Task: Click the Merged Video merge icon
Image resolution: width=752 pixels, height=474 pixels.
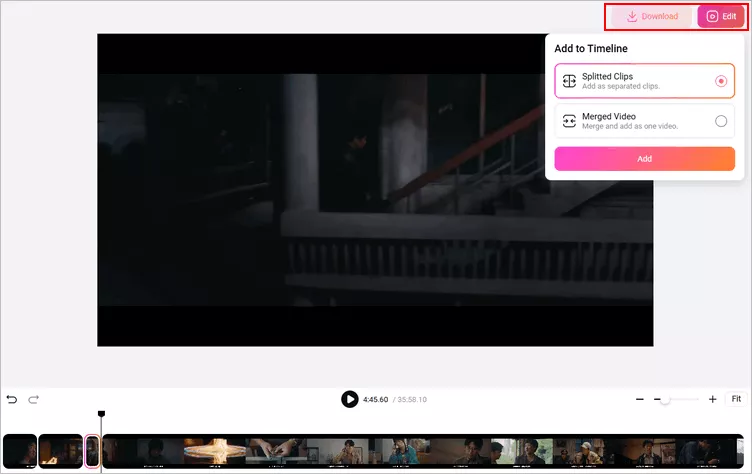Action: (569, 121)
